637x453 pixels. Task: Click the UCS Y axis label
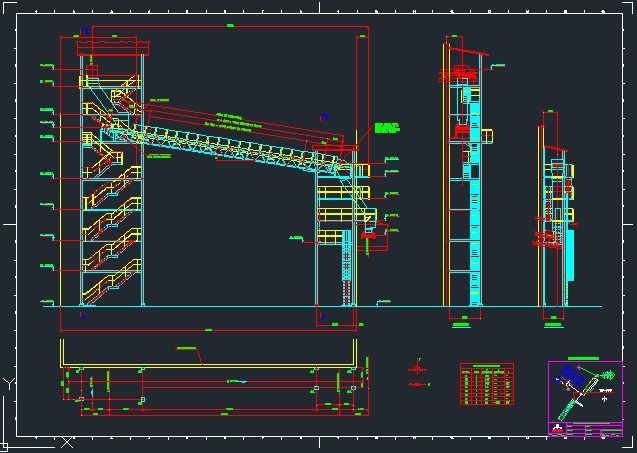point(9,384)
